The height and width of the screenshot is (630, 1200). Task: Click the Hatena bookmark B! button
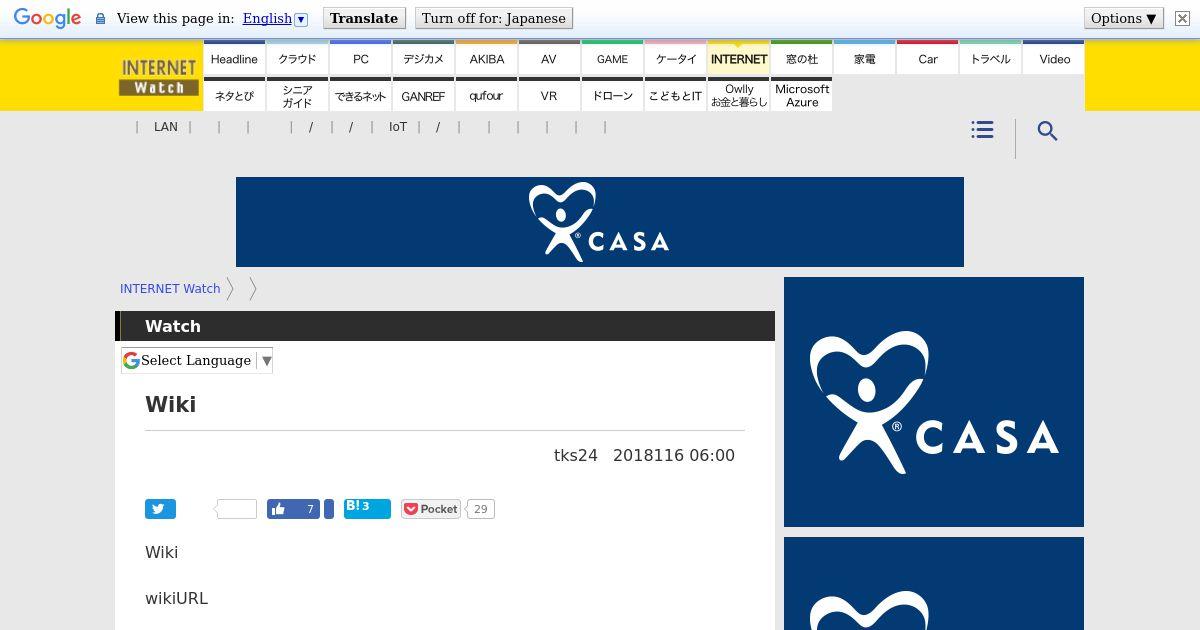[367, 508]
